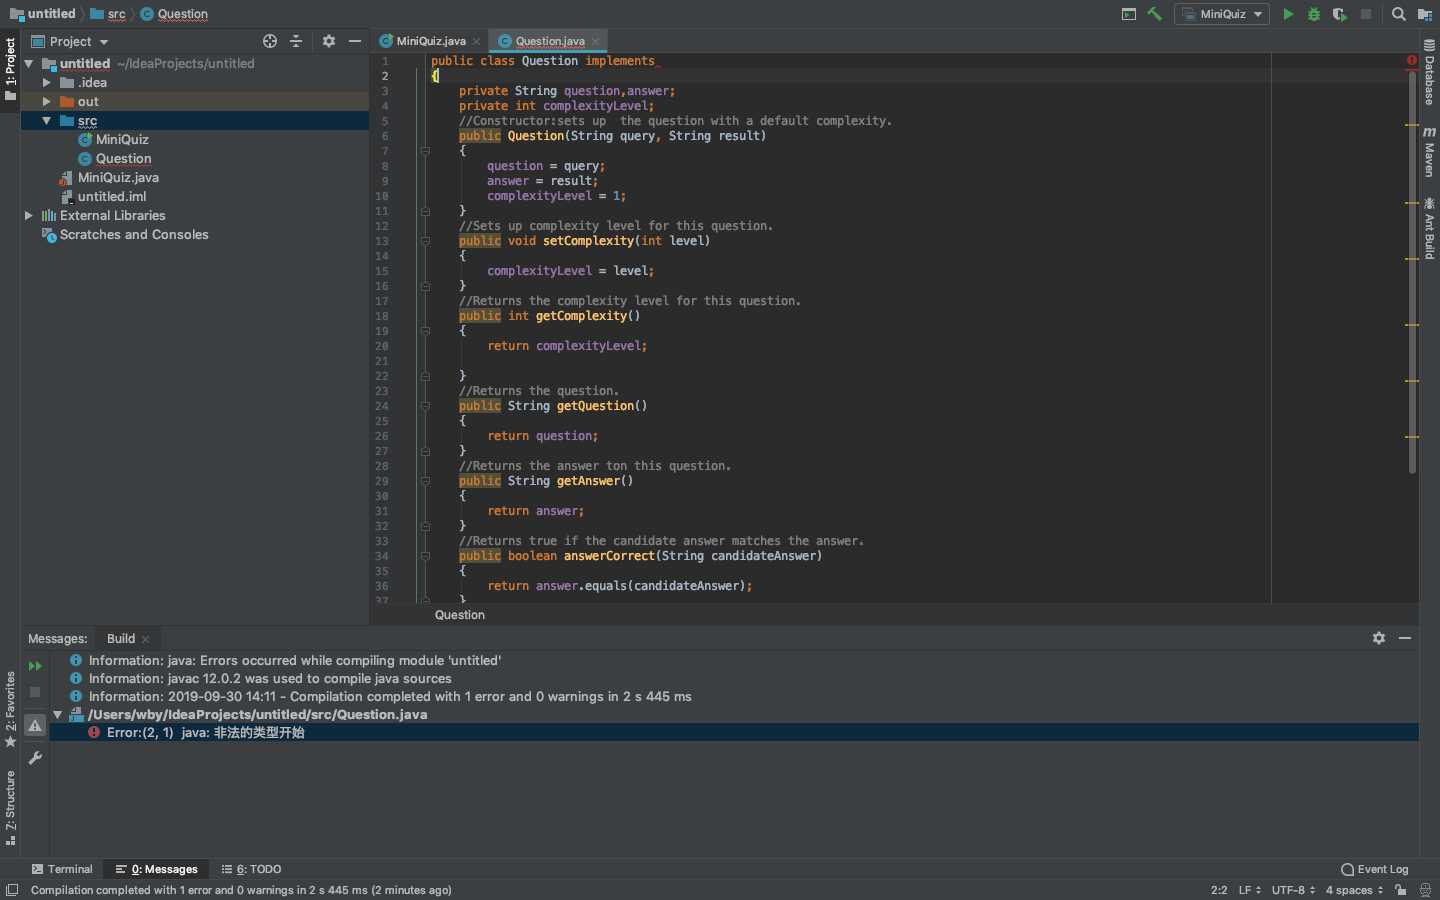
Task: Locate current file in Project tree icon
Action: tap(270, 41)
